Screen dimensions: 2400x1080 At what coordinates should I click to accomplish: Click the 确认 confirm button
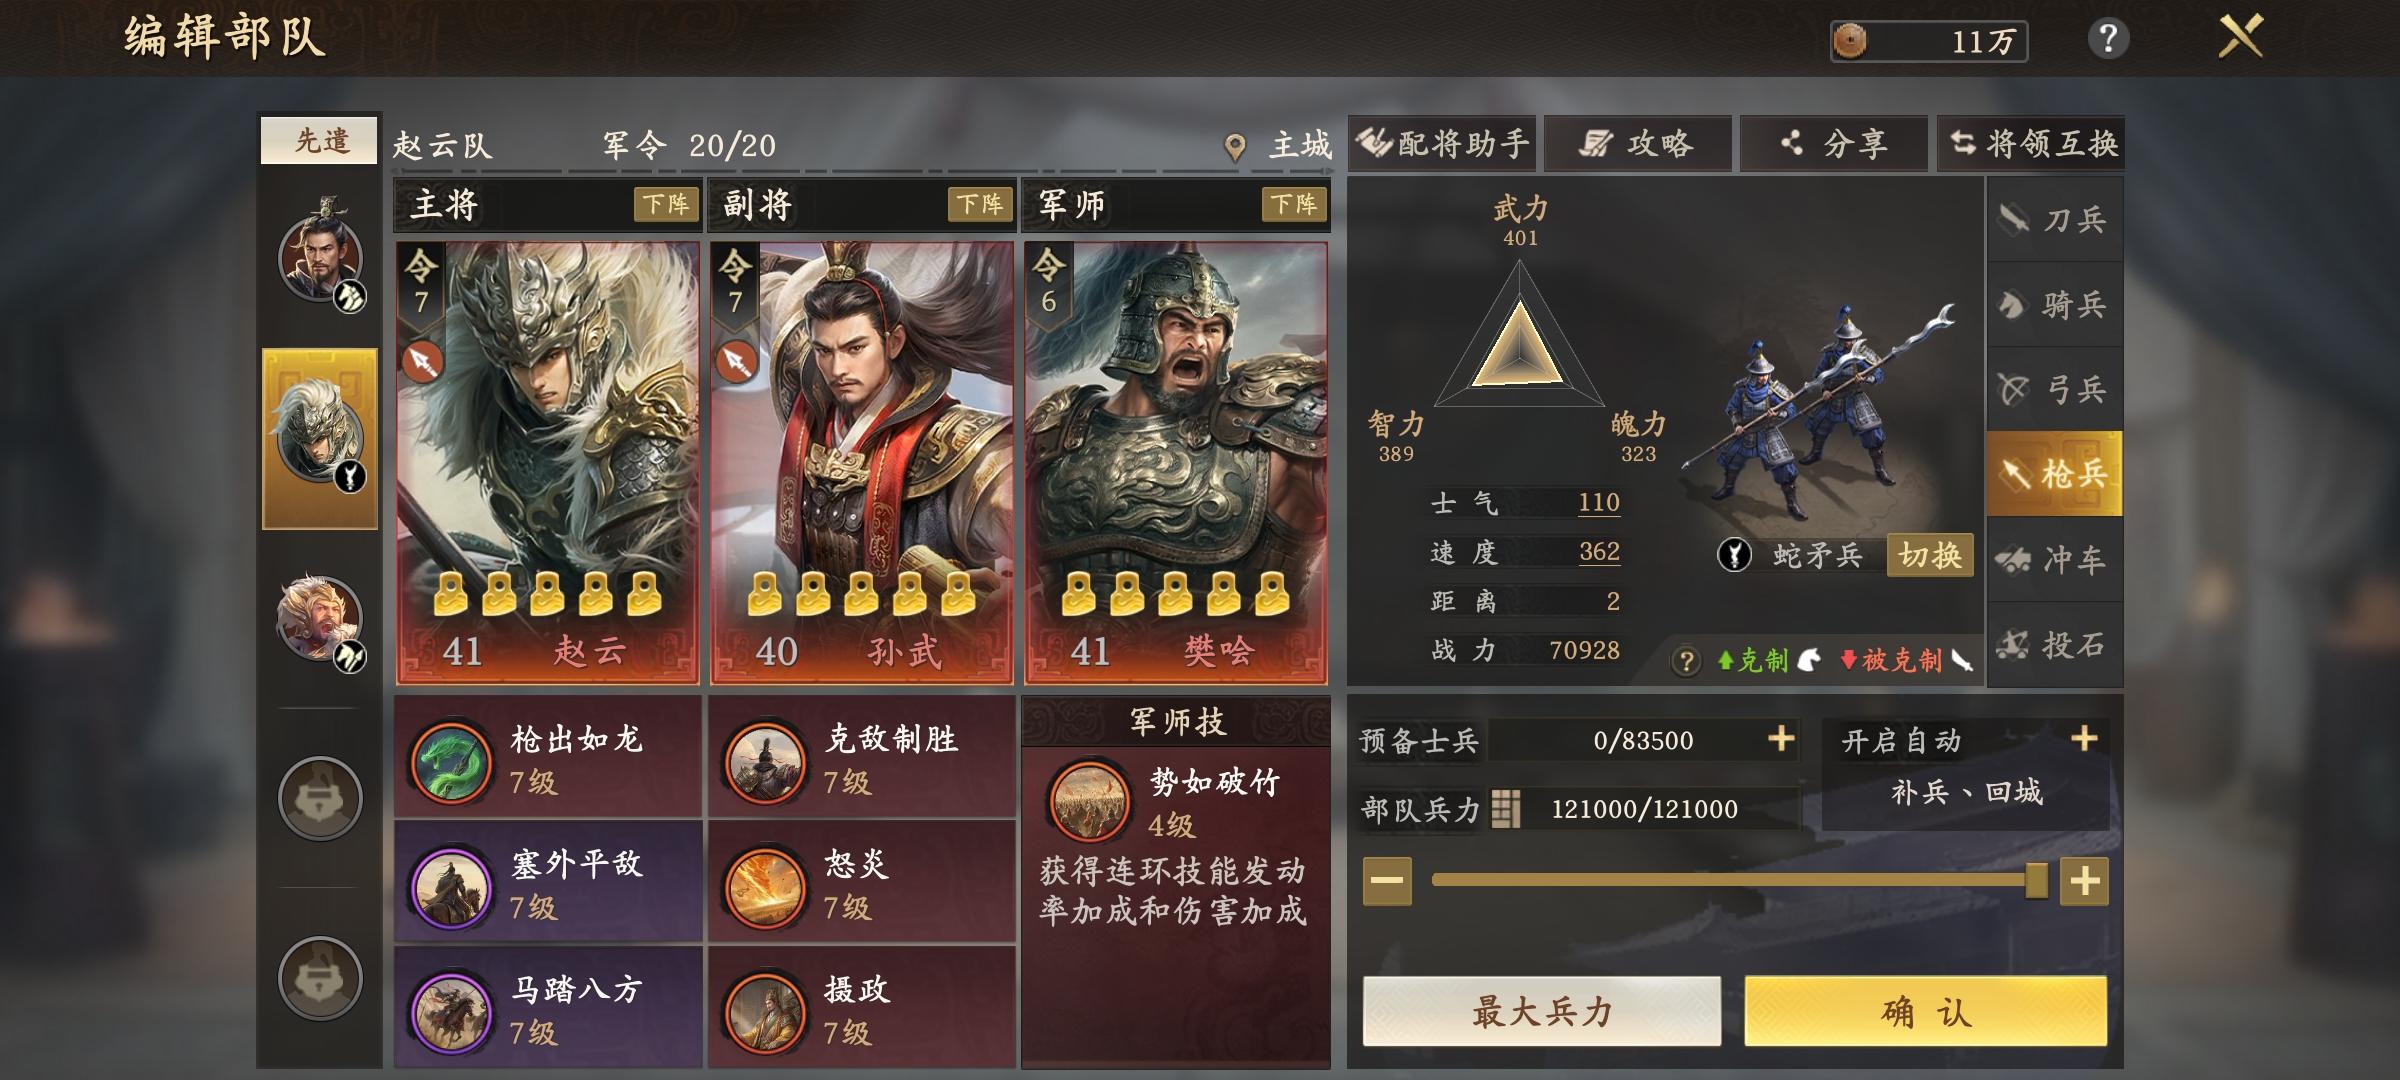tap(1926, 1012)
